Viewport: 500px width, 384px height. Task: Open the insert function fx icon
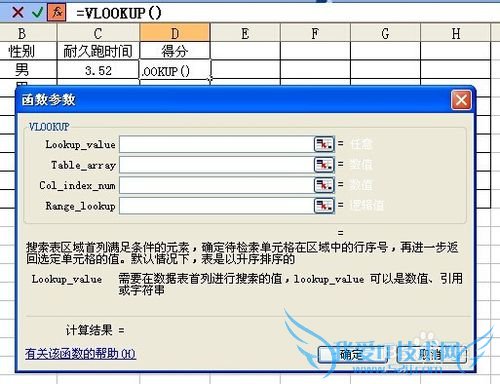point(57,13)
